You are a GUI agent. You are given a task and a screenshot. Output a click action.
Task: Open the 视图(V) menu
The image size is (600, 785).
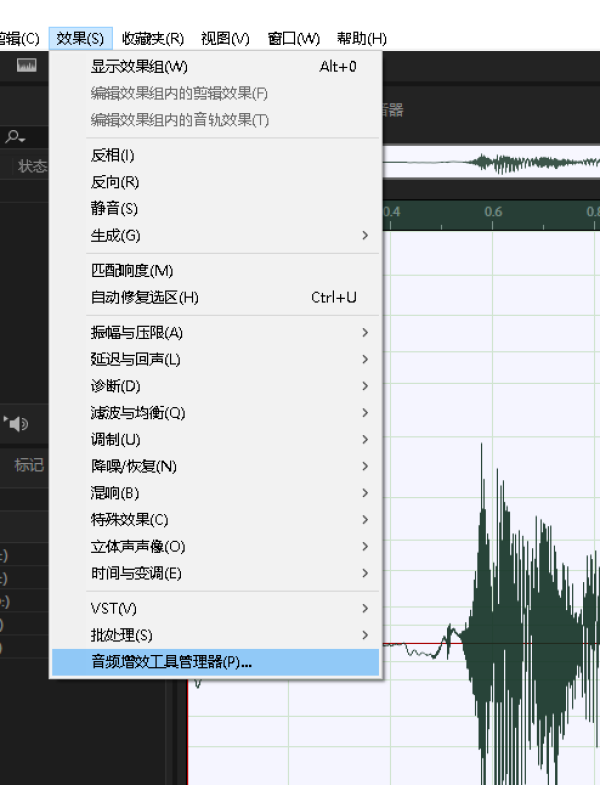click(x=225, y=39)
